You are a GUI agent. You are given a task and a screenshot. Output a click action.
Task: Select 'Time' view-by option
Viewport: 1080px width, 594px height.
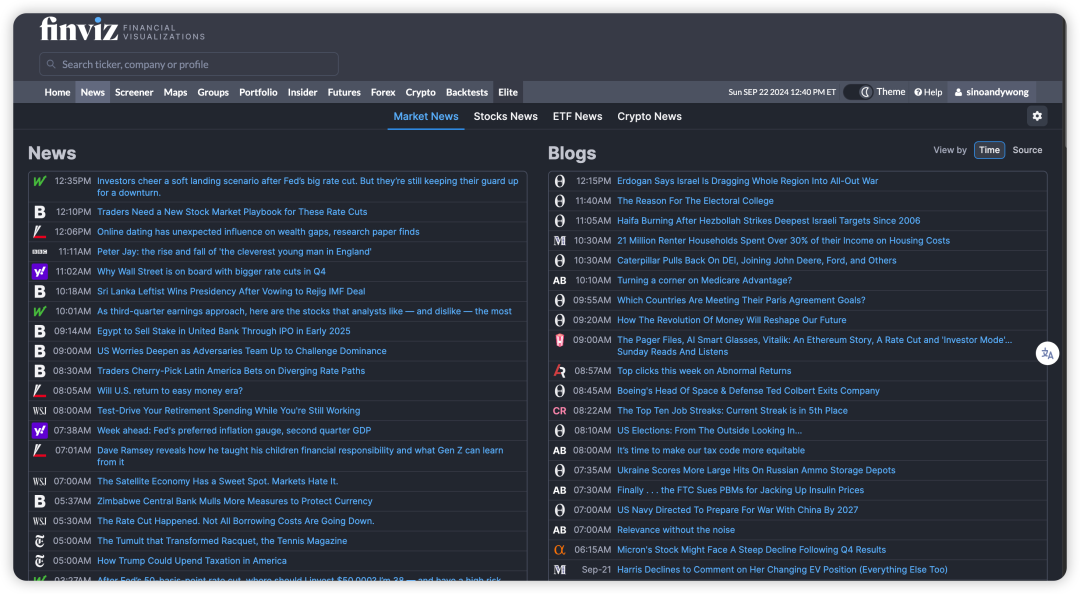(x=989, y=150)
